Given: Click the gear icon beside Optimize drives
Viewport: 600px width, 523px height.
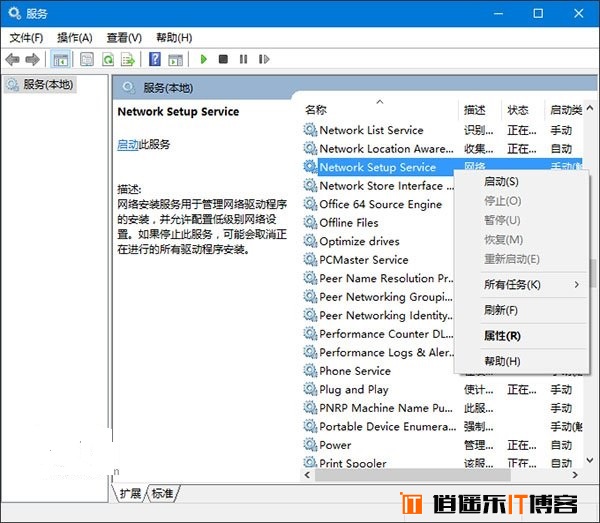Looking at the screenshot, I should point(310,241).
